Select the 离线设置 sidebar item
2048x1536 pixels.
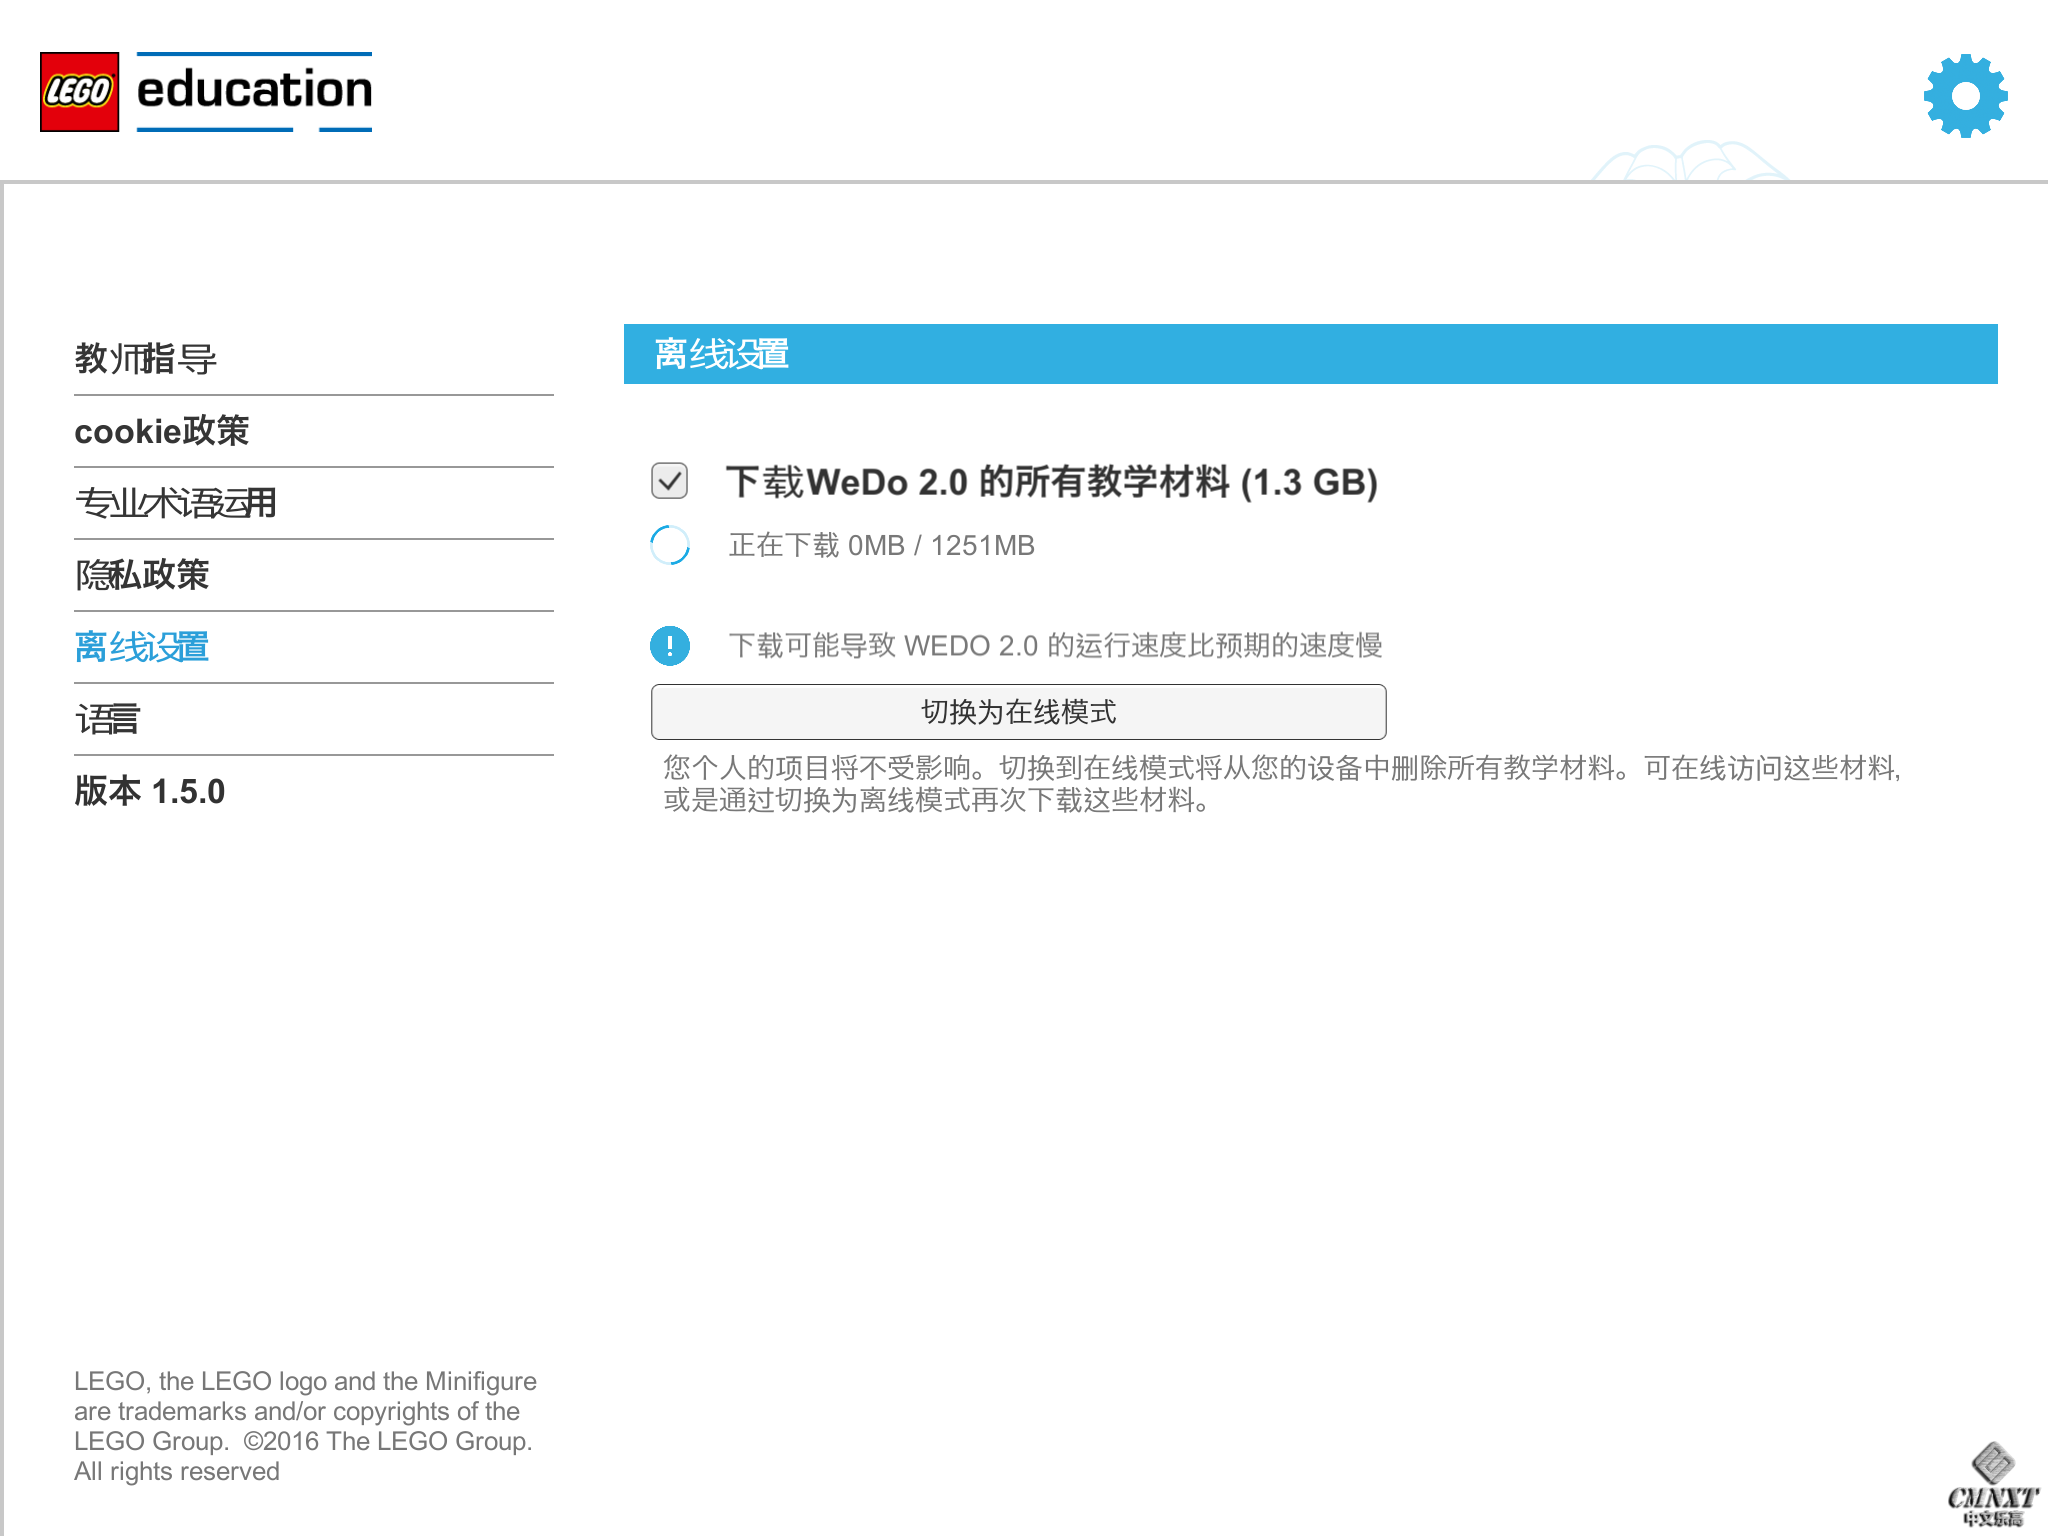tap(313, 647)
